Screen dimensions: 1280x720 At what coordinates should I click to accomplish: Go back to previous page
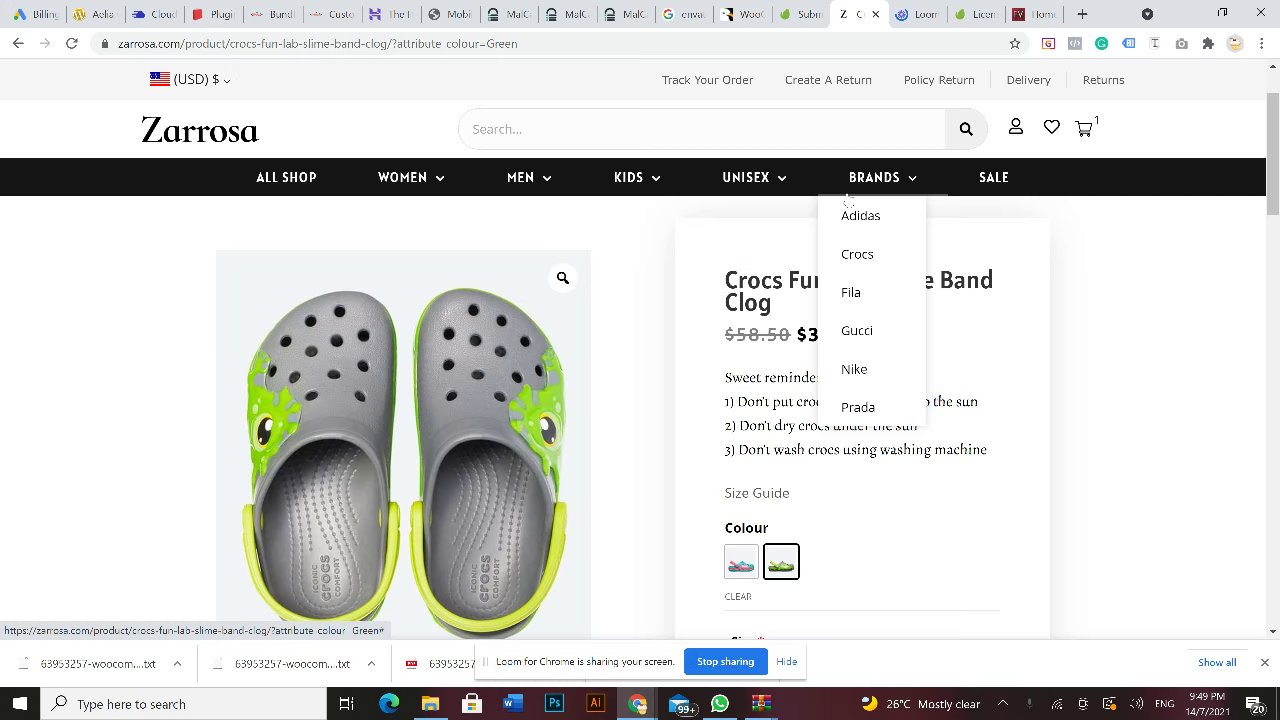pyautogui.click(x=18, y=43)
